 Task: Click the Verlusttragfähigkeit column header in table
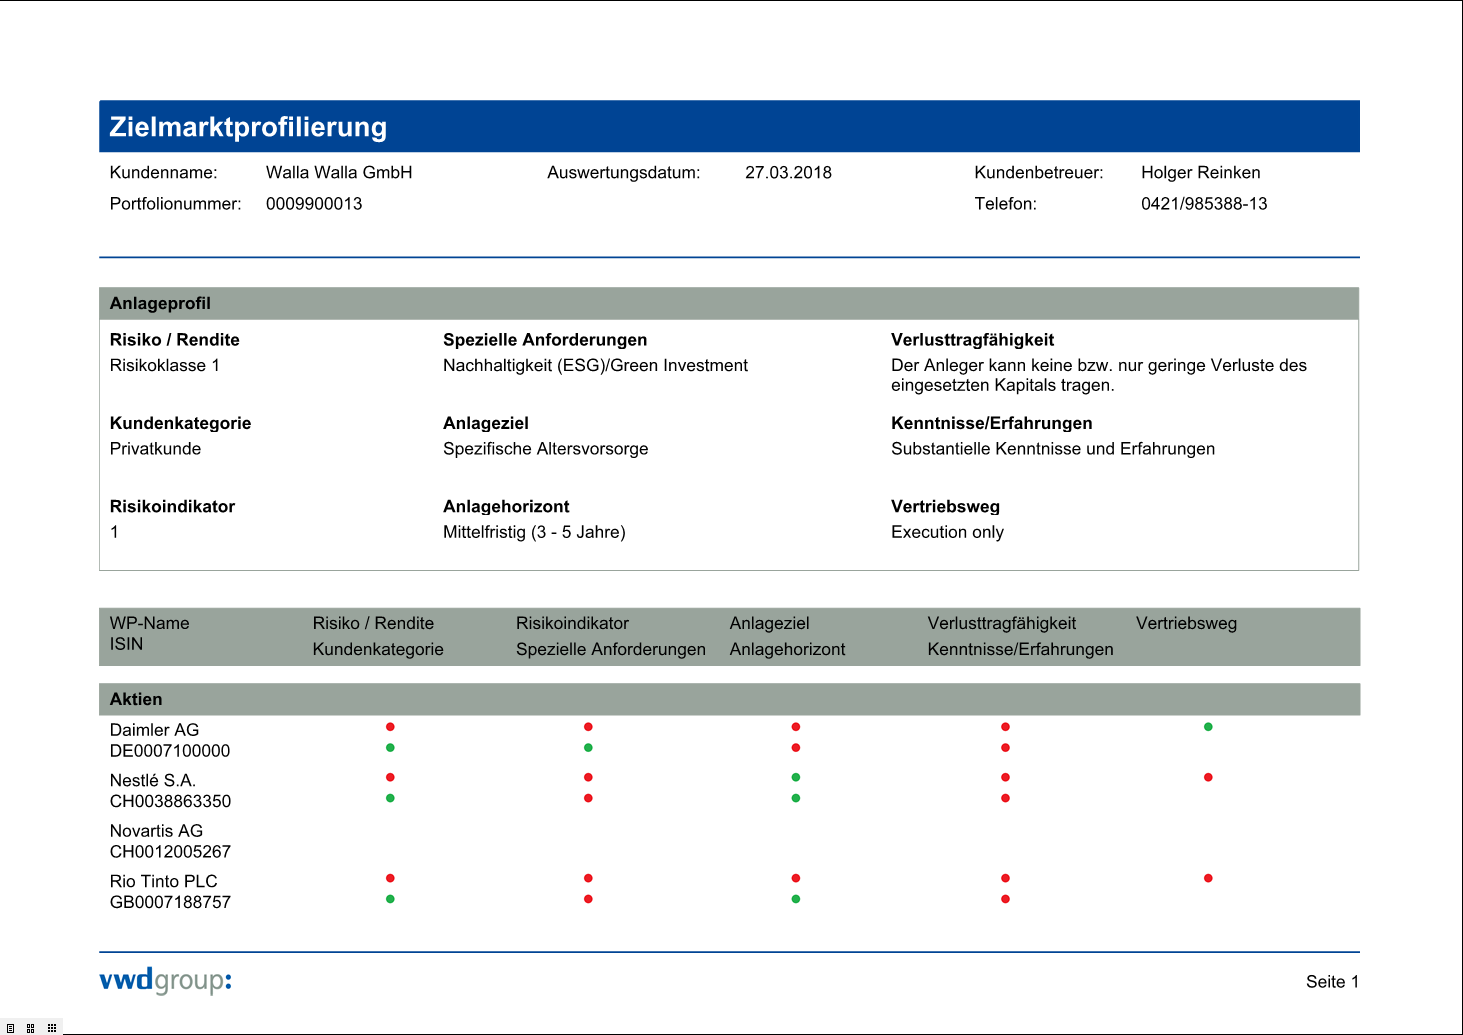[1001, 623]
